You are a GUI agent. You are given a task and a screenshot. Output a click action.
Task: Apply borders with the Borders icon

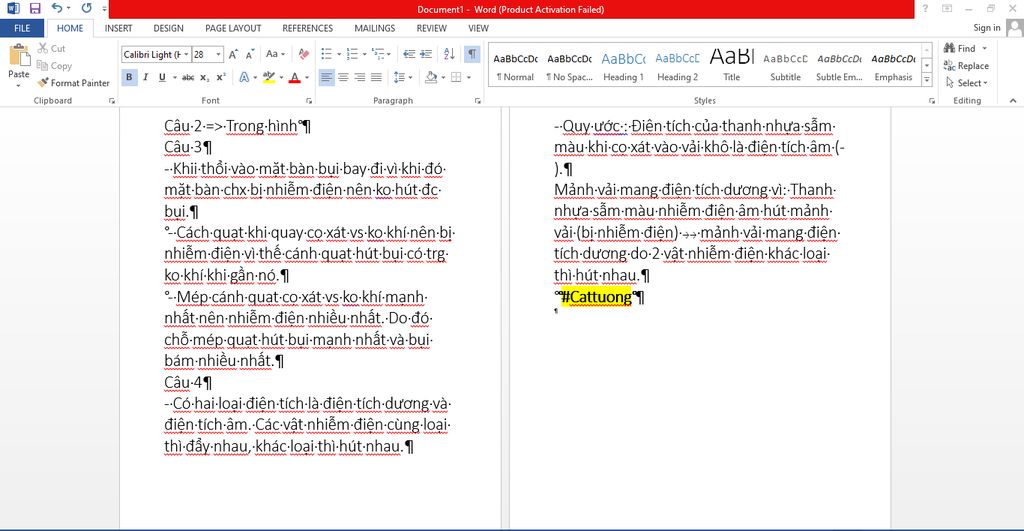[x=456, y=77]
